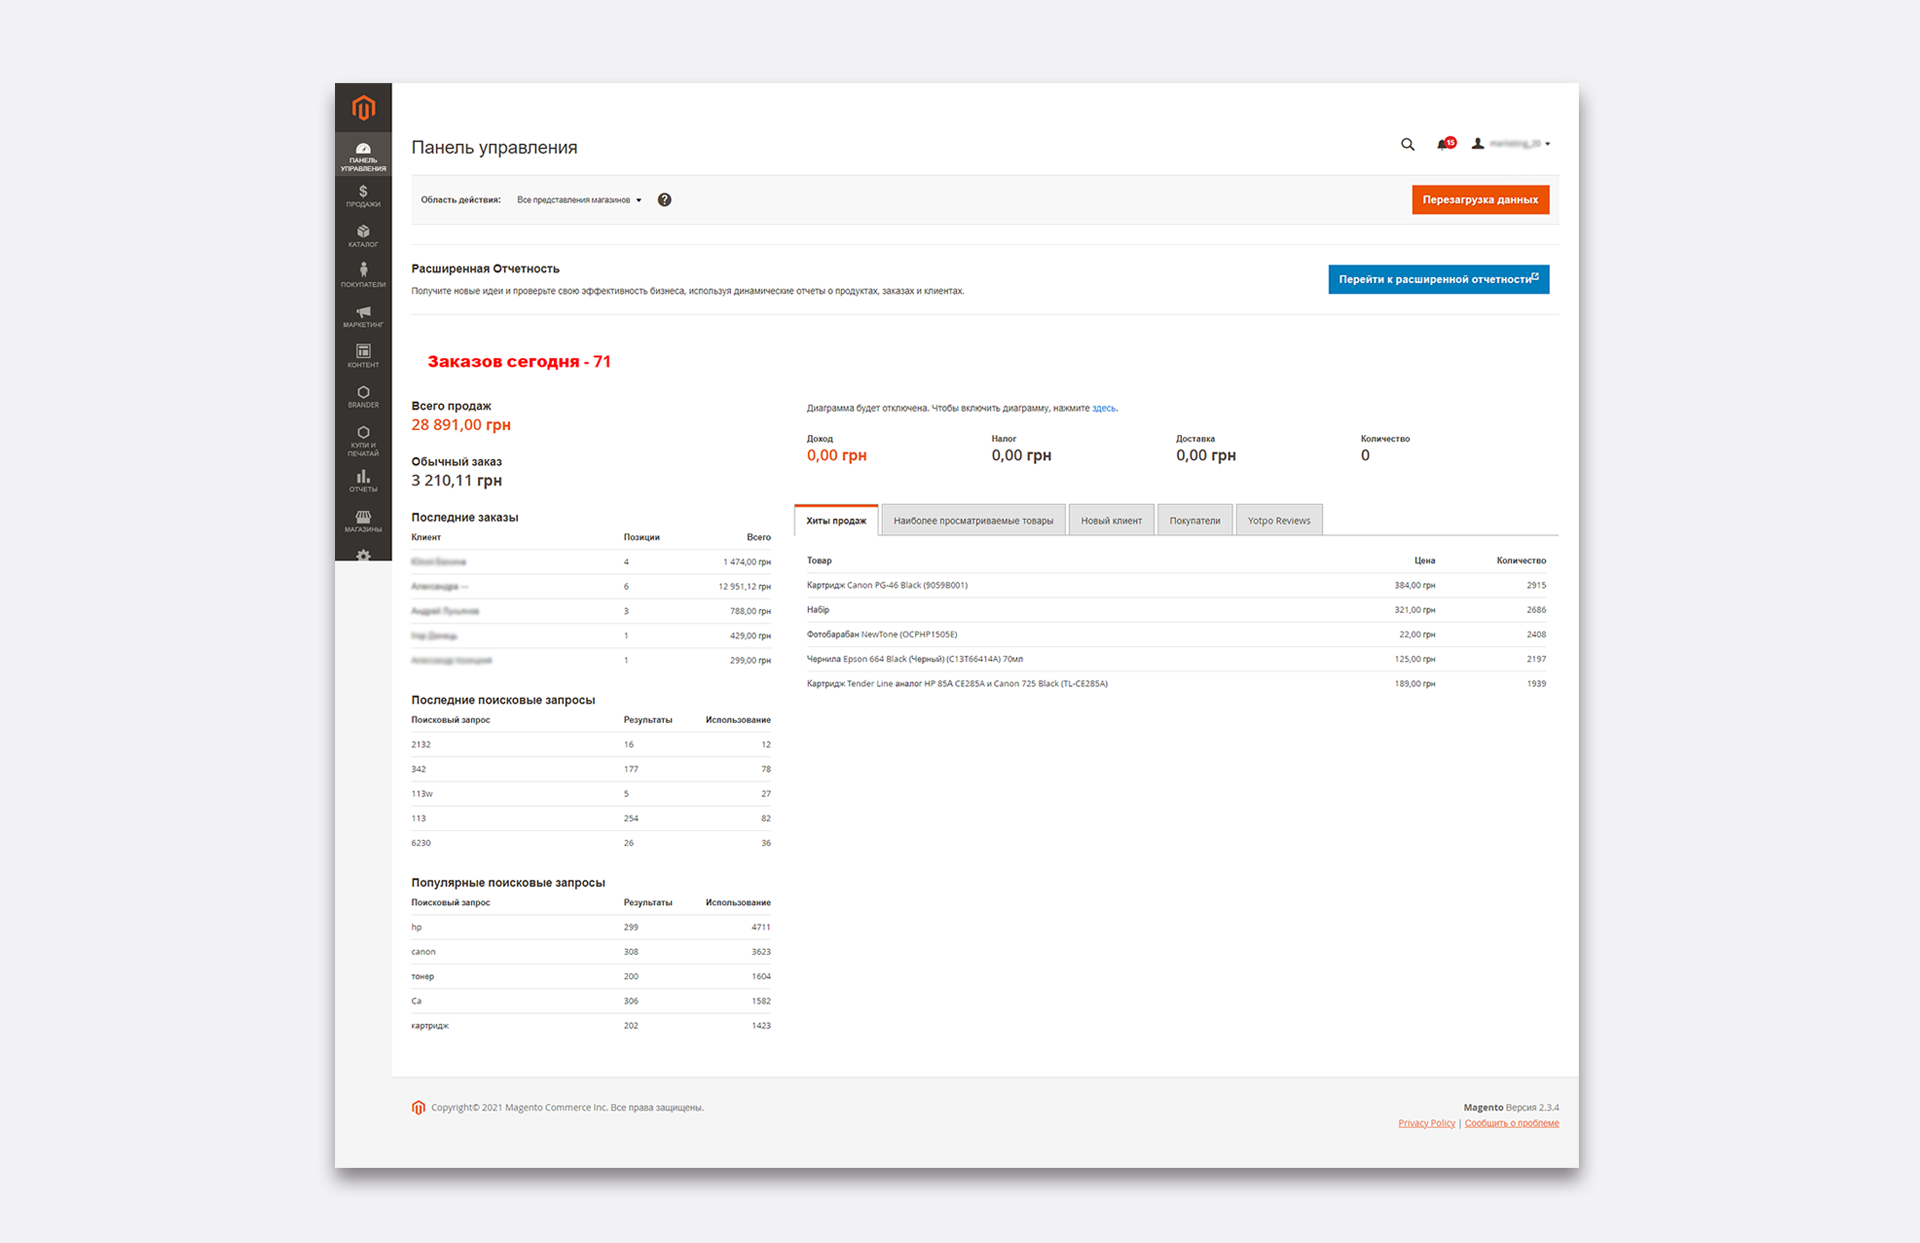The height and width of the screenshot is (1243, 1920).
Task: Click the Magento logo in sidebar
Action: click(363, 108)
